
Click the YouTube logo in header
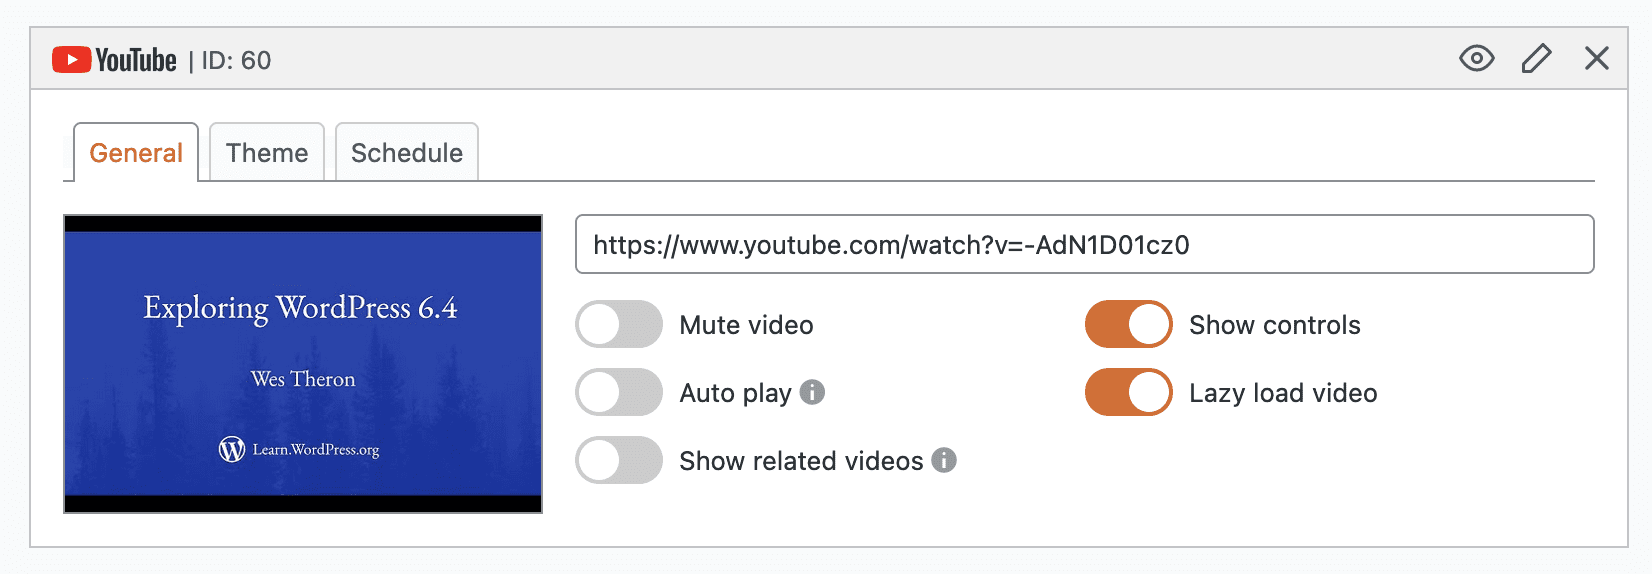pyautogui.click(x=114, y=60)
